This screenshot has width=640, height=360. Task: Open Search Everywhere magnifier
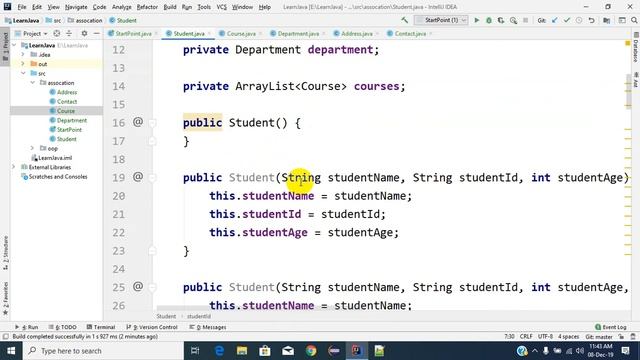(634, 20)
